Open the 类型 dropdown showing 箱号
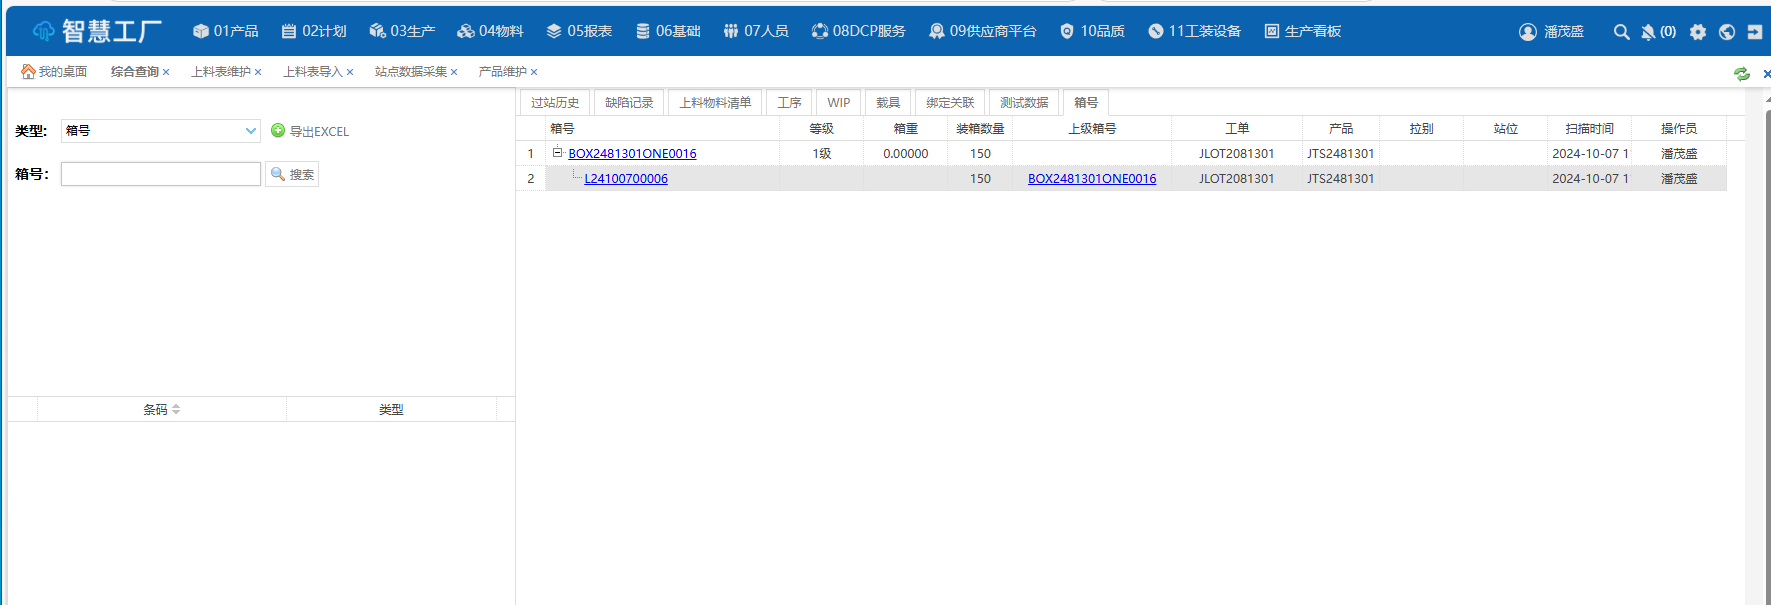Viewport: 1771px width, 605px height. [x=160, y=131]
